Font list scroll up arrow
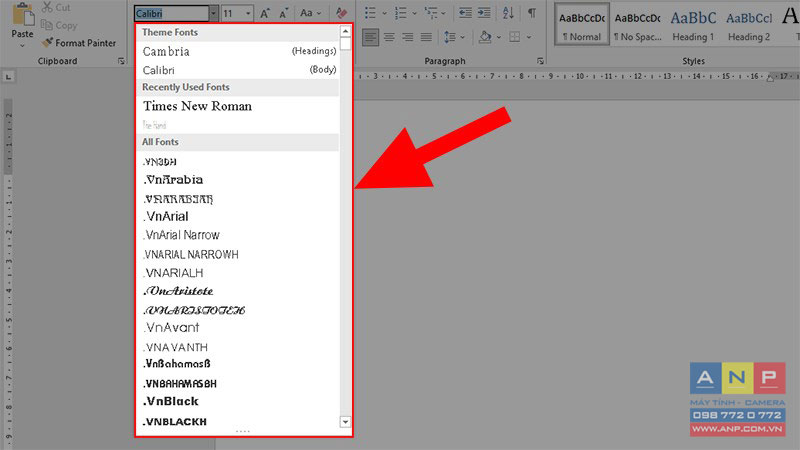 (345, 32)
